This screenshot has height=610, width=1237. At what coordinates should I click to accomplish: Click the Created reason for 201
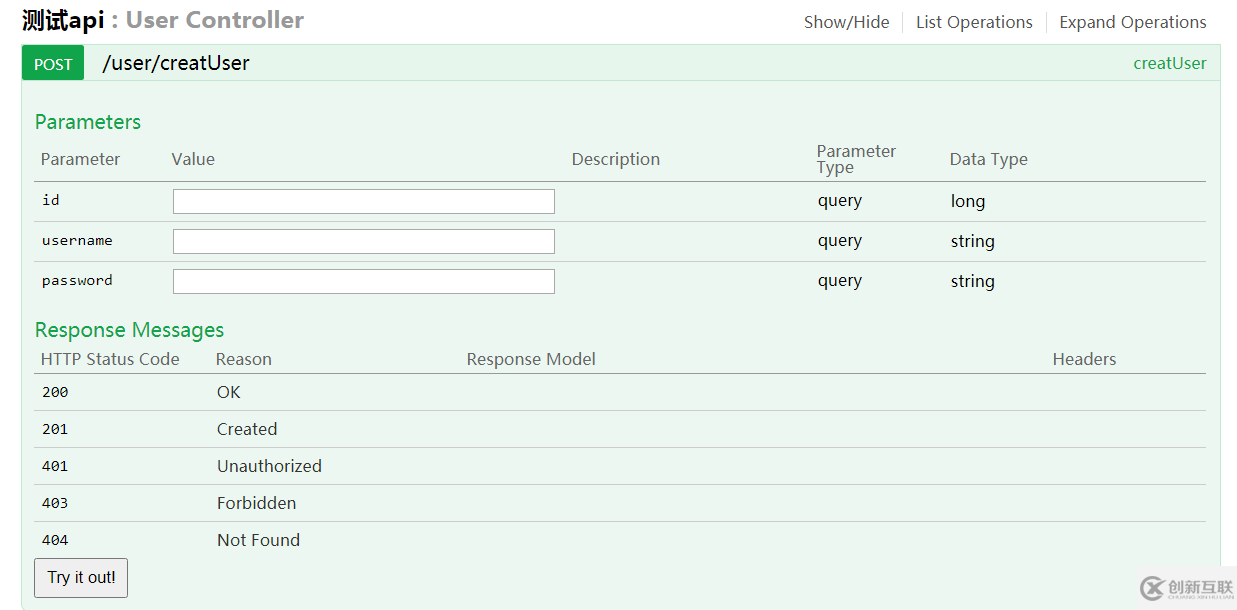[247, 429]
